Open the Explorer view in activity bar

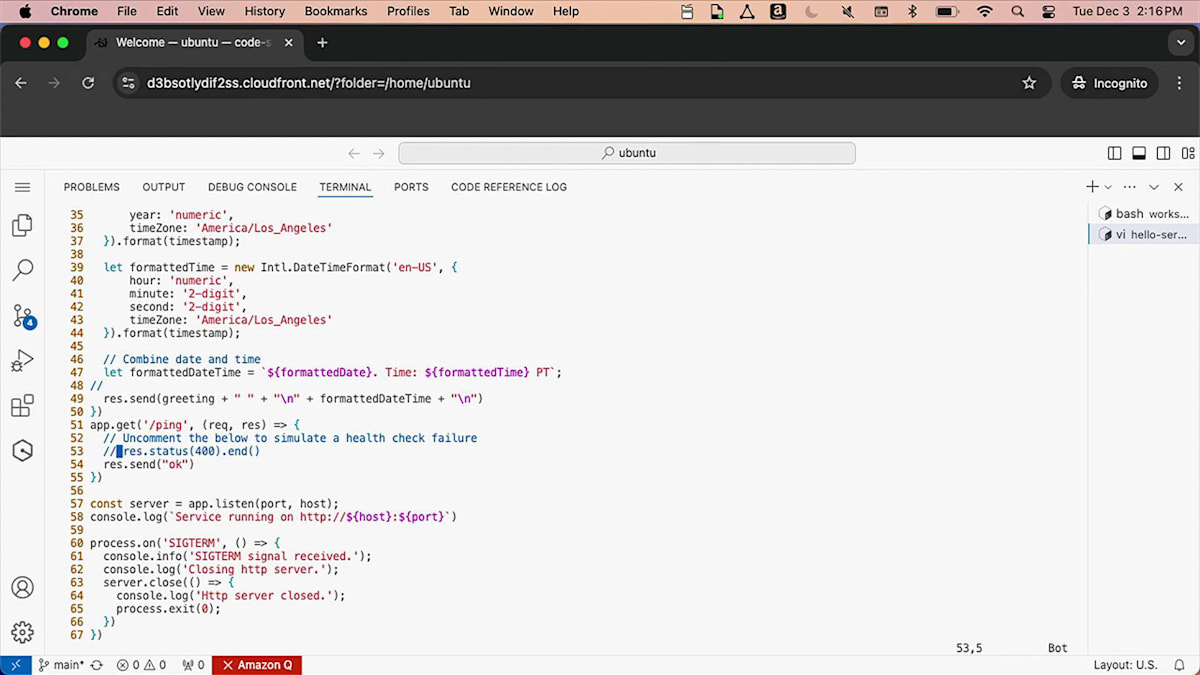pos(22,225)
